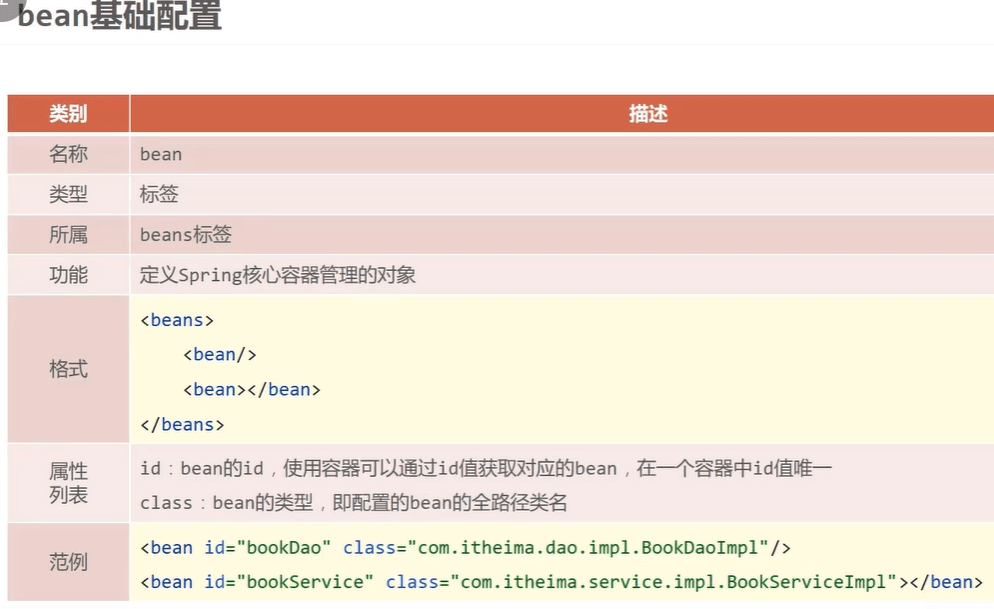Screen dimensions: 994x609
Task: Click the 范例 row label
Action: pyautogui.click(x=68, y=562)
